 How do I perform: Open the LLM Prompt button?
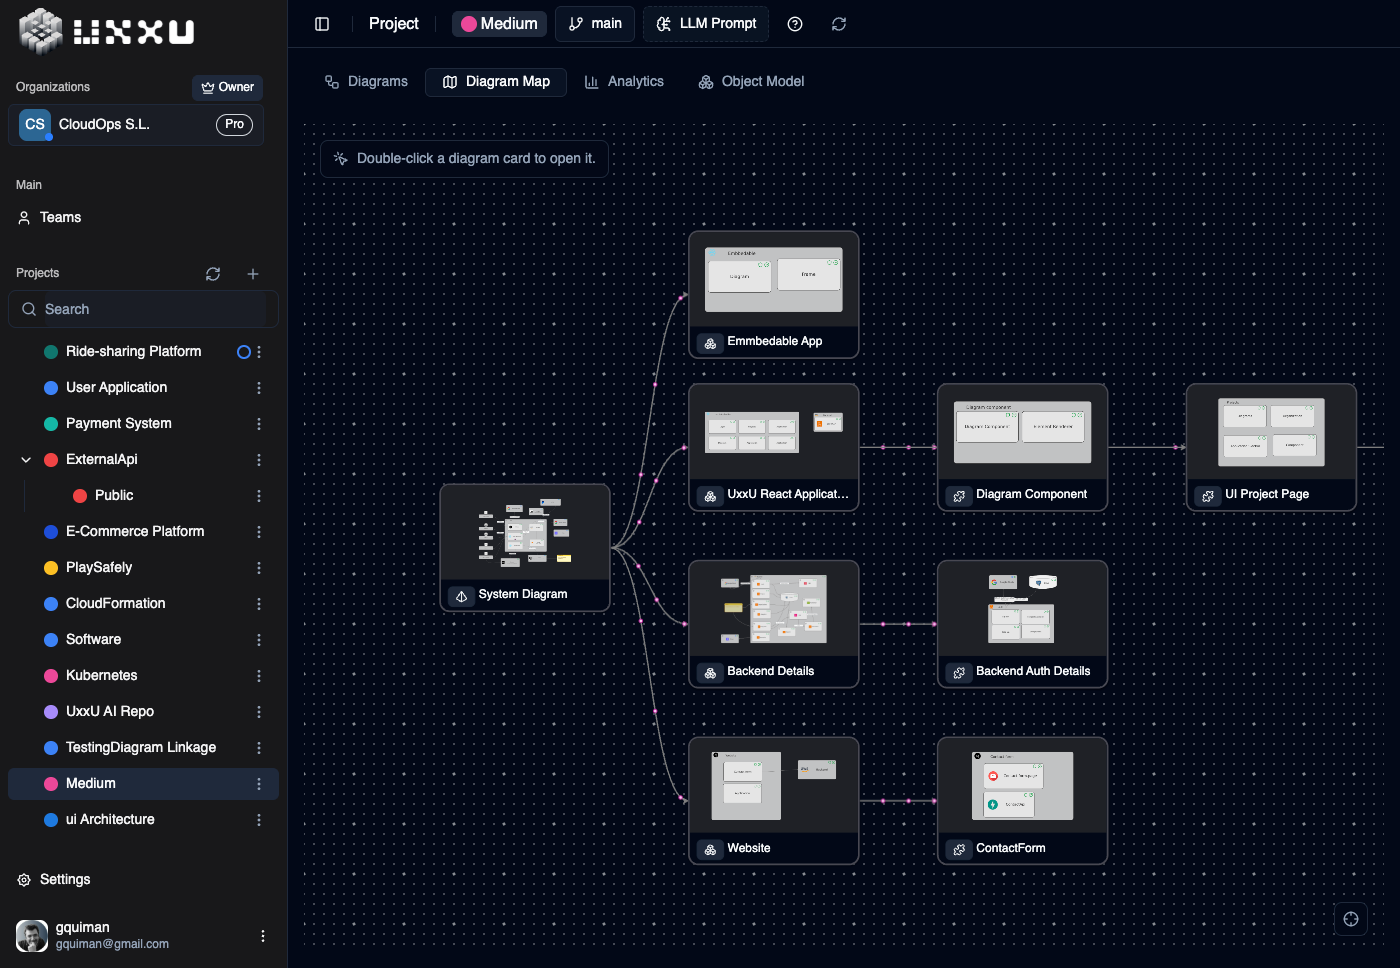(706, 24)
